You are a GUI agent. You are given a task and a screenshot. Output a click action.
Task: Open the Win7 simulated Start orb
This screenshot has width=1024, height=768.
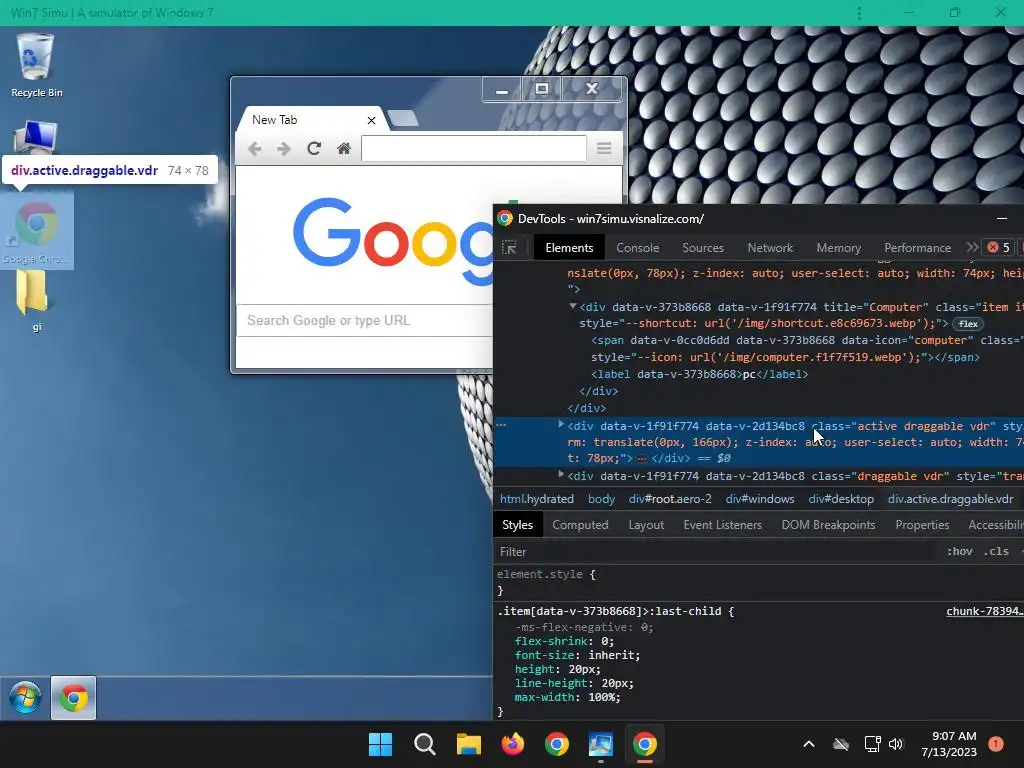coord(25,697)
